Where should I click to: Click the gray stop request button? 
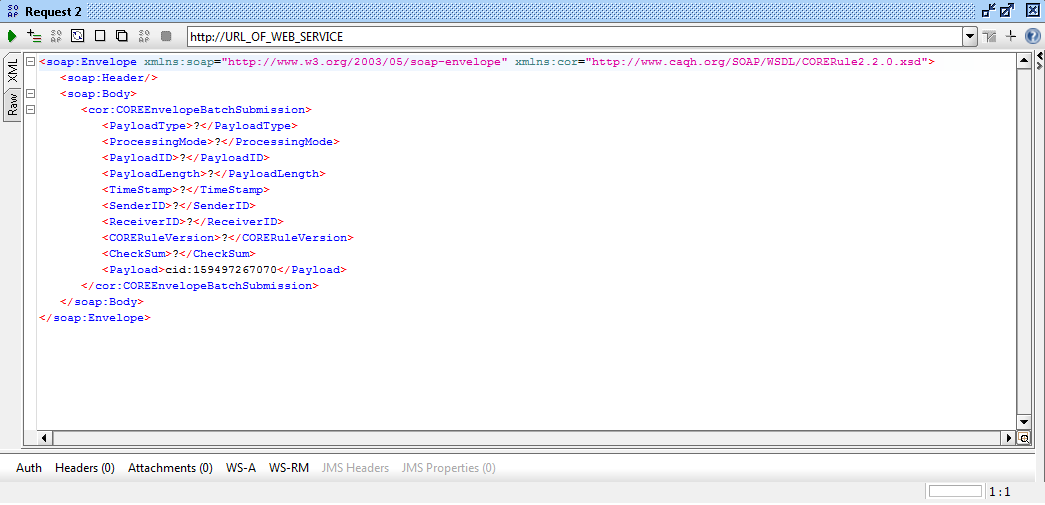[x=166, y=36]
